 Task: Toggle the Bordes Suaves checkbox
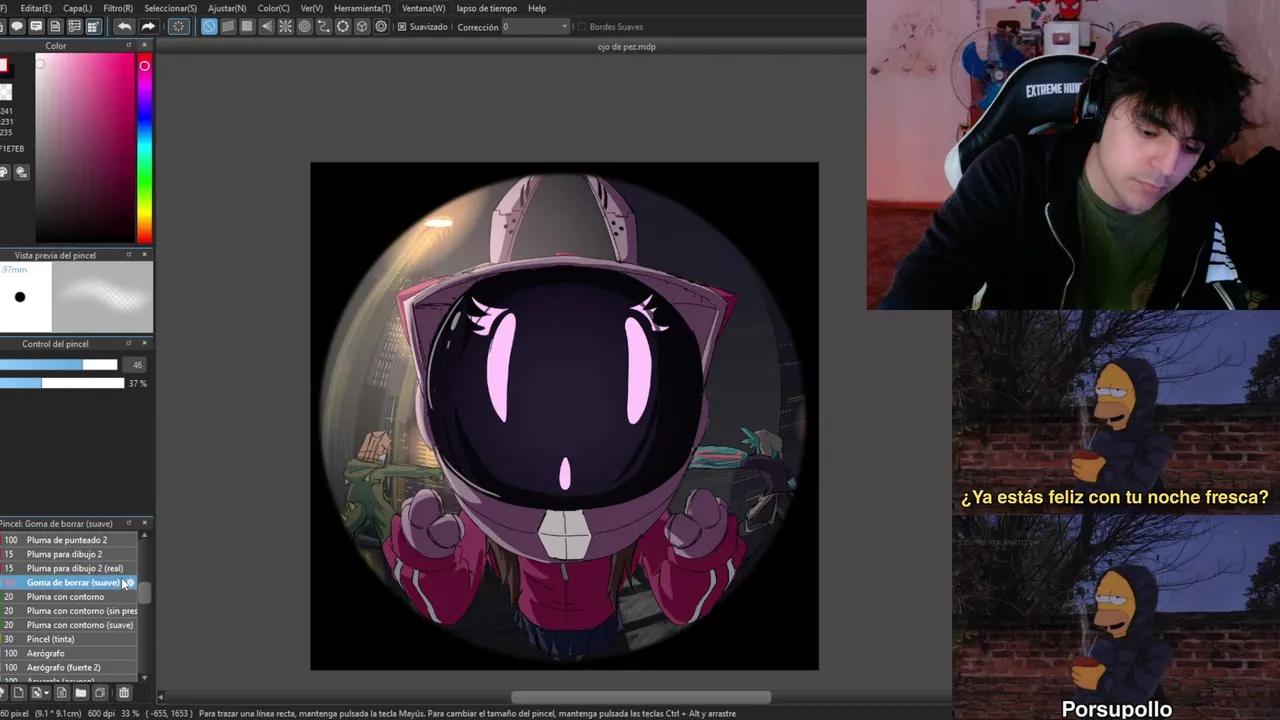click(583, 27)
